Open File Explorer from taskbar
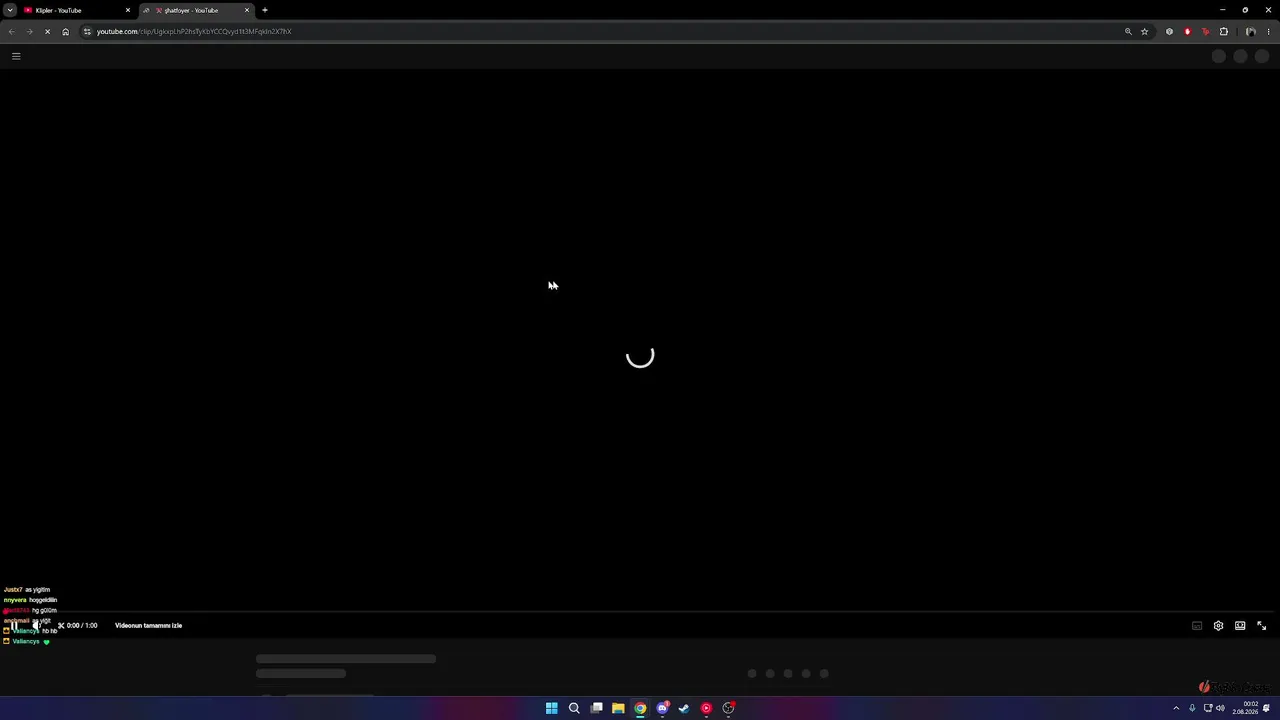1280x720 pixels. (618, 708)
